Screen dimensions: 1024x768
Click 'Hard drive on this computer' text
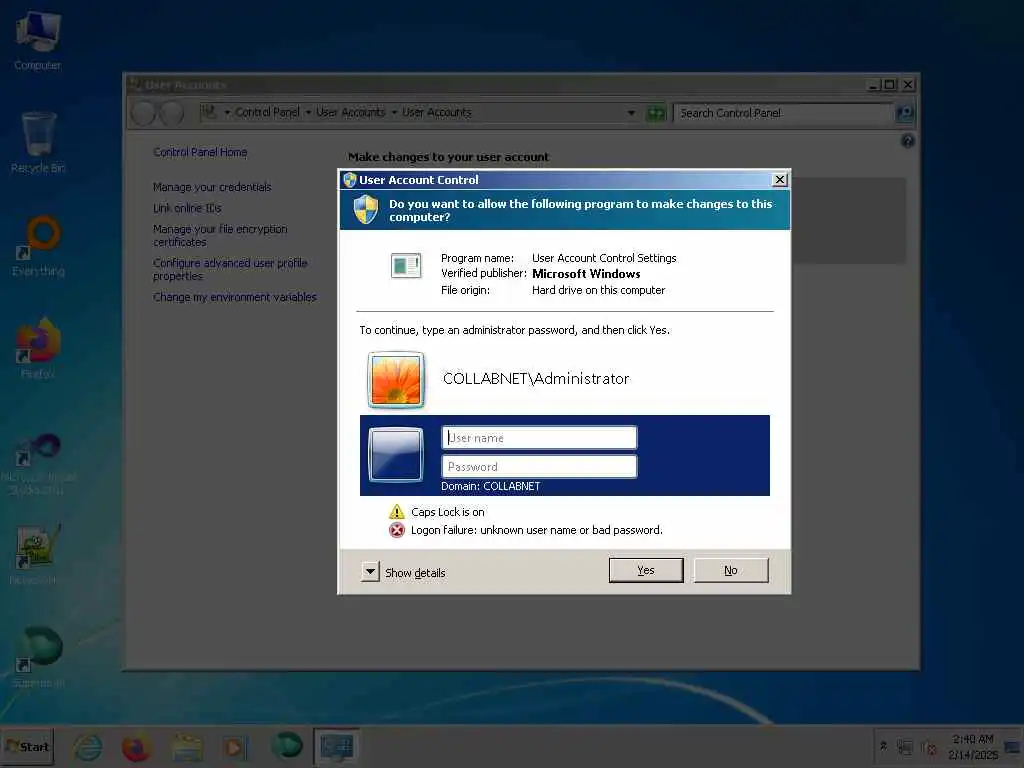tap(598, 290)
